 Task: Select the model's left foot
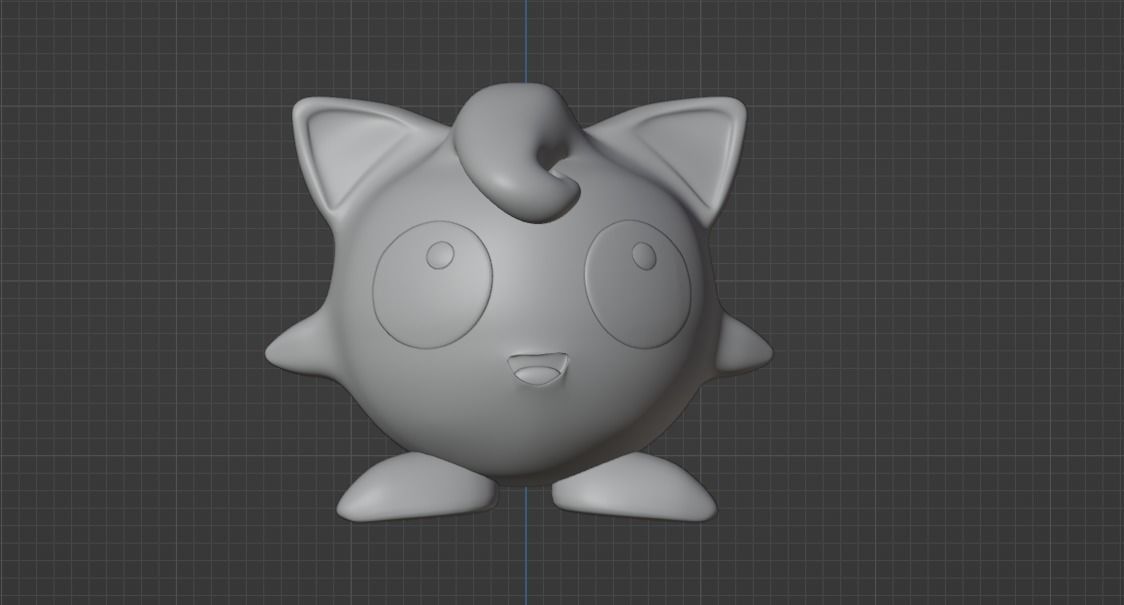pos(417,487)
